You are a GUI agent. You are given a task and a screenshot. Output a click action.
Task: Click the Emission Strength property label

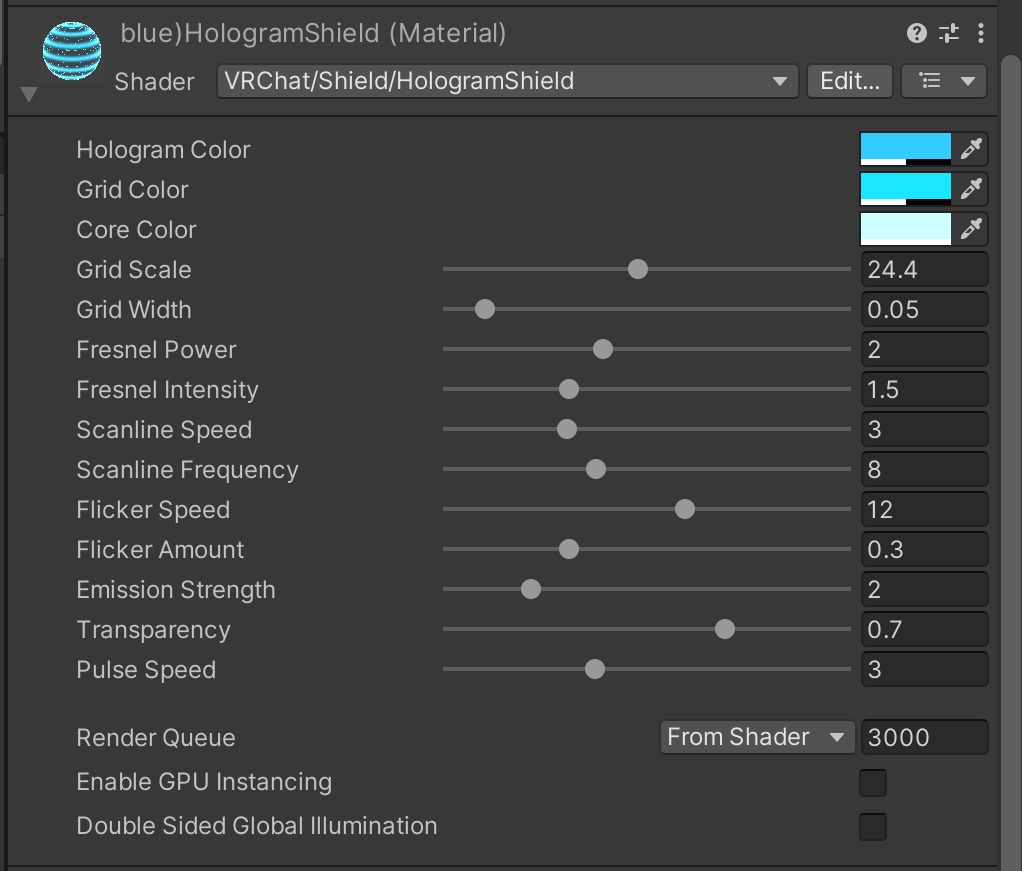(175, 590)
